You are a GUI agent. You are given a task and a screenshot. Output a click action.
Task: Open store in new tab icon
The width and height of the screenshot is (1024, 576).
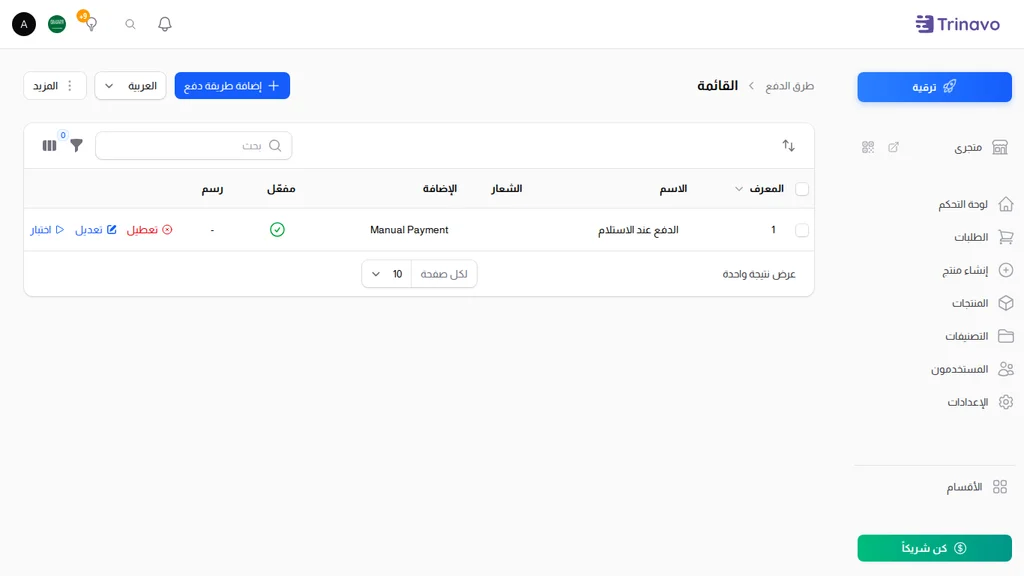pos(893,147)
